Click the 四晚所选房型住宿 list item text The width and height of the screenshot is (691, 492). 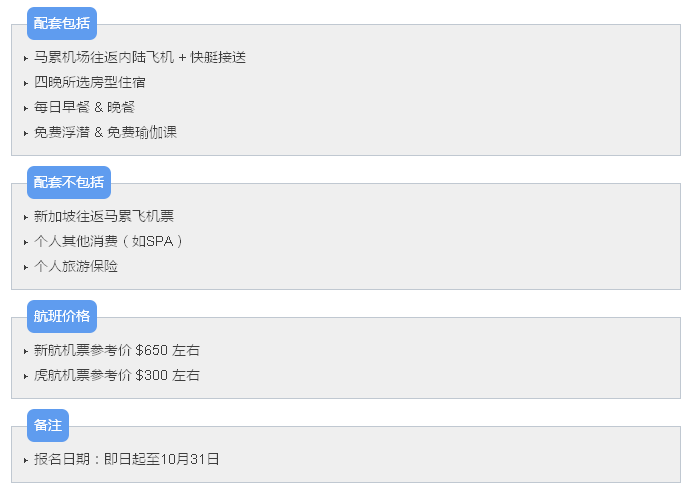click(90, 83)
